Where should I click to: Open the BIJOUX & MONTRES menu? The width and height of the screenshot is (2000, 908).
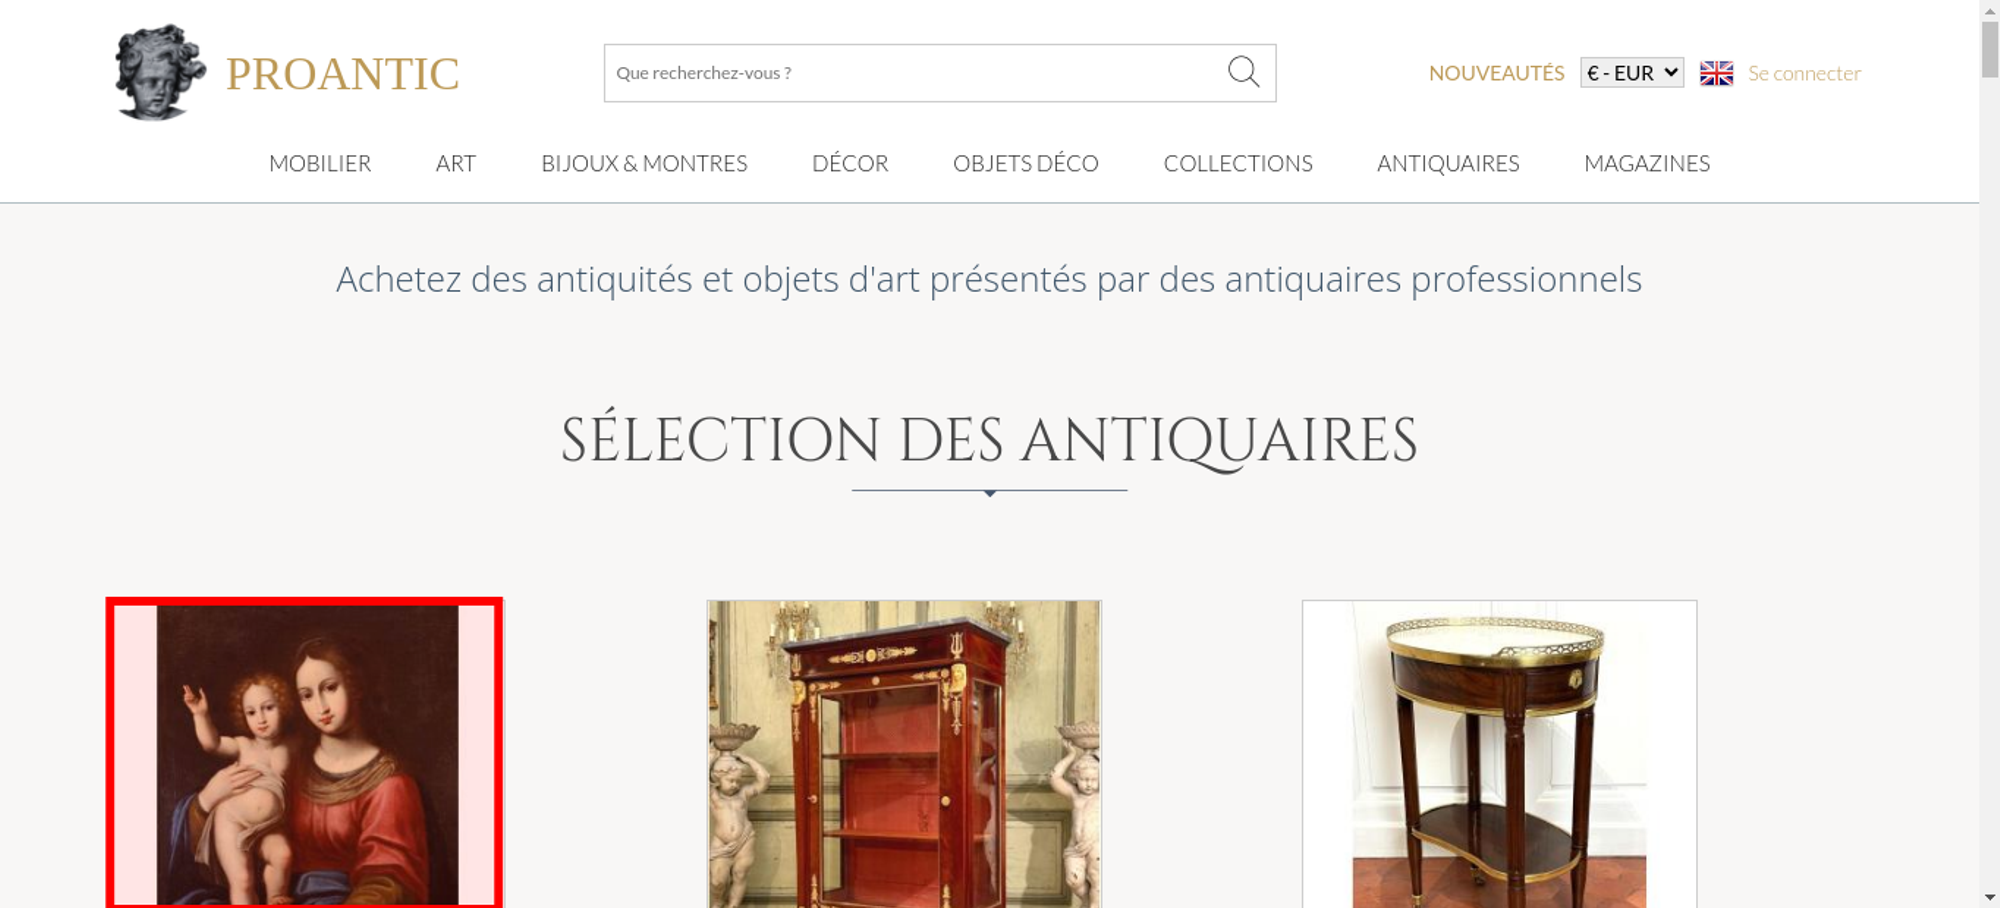click(x=644, y=163)
